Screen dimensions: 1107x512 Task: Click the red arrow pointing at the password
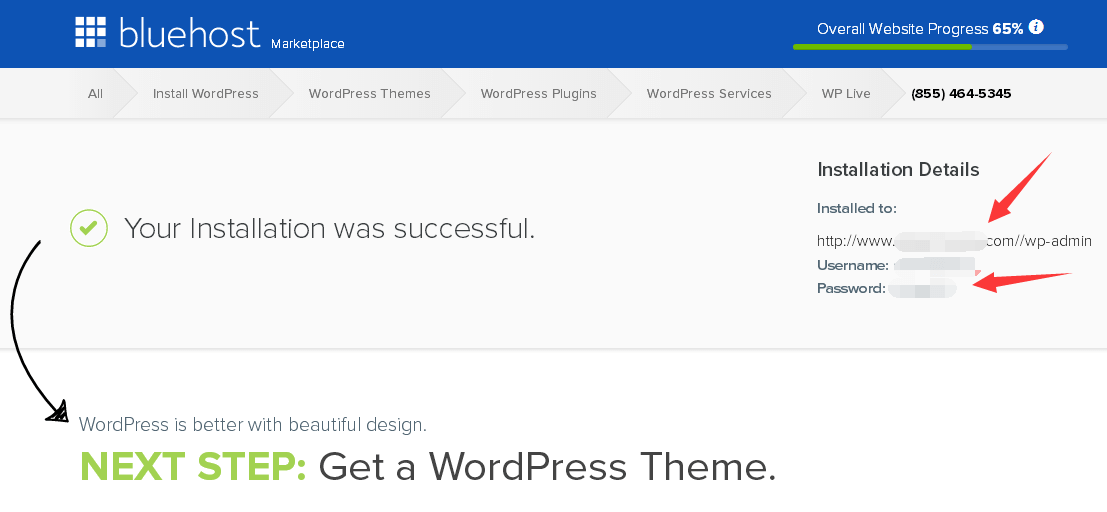point(1020,281)
